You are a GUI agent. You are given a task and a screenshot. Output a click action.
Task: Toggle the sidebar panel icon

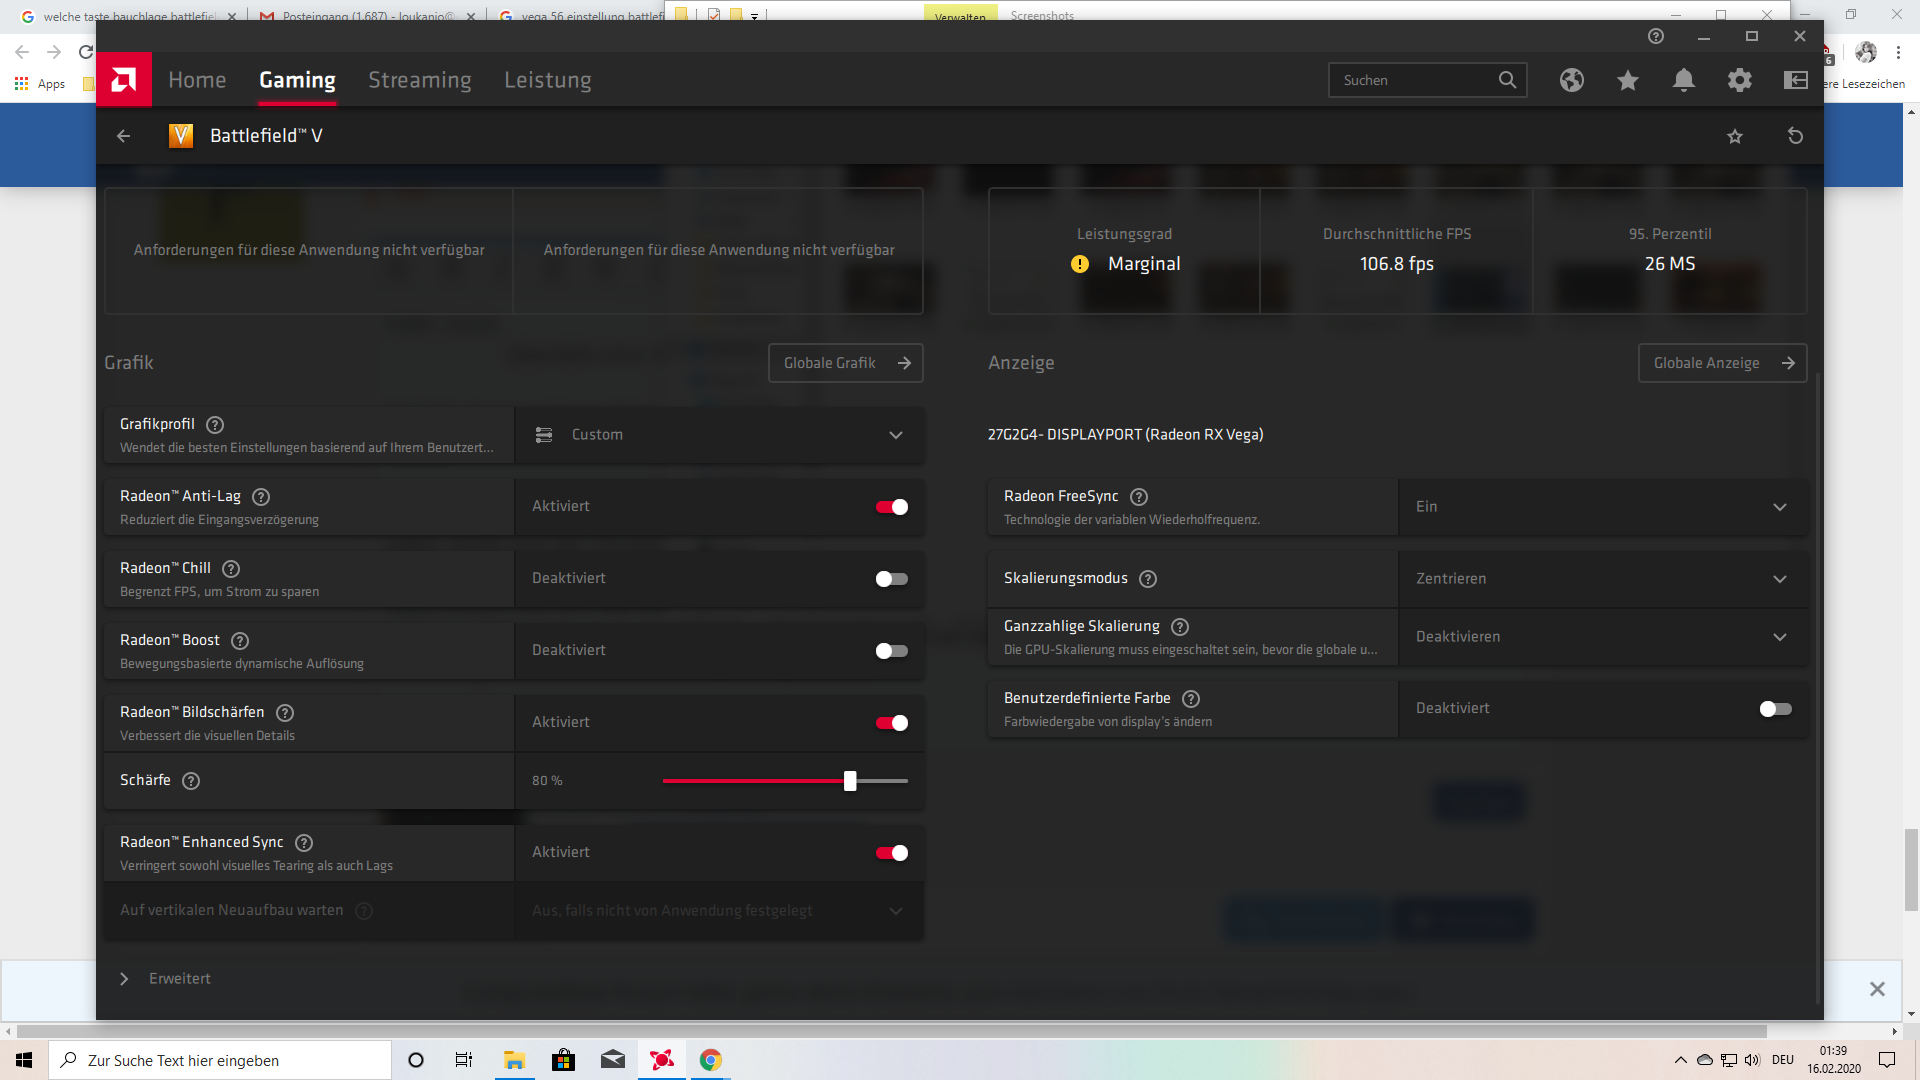coord(1796,80)
